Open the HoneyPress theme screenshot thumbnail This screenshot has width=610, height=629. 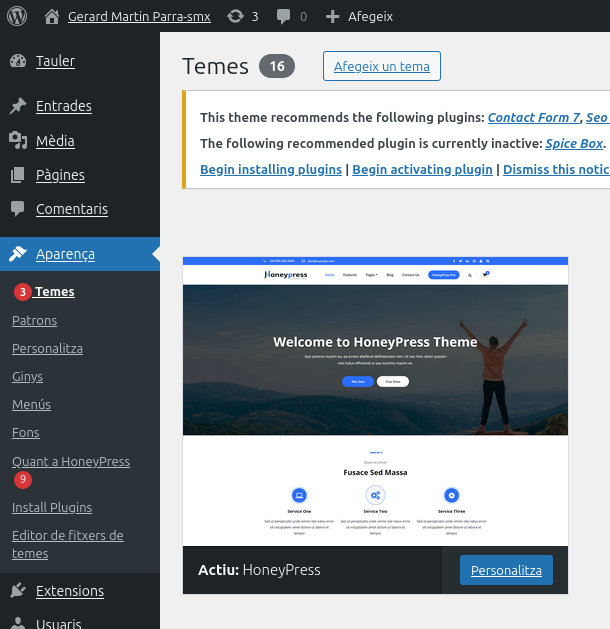pos(375,400)
